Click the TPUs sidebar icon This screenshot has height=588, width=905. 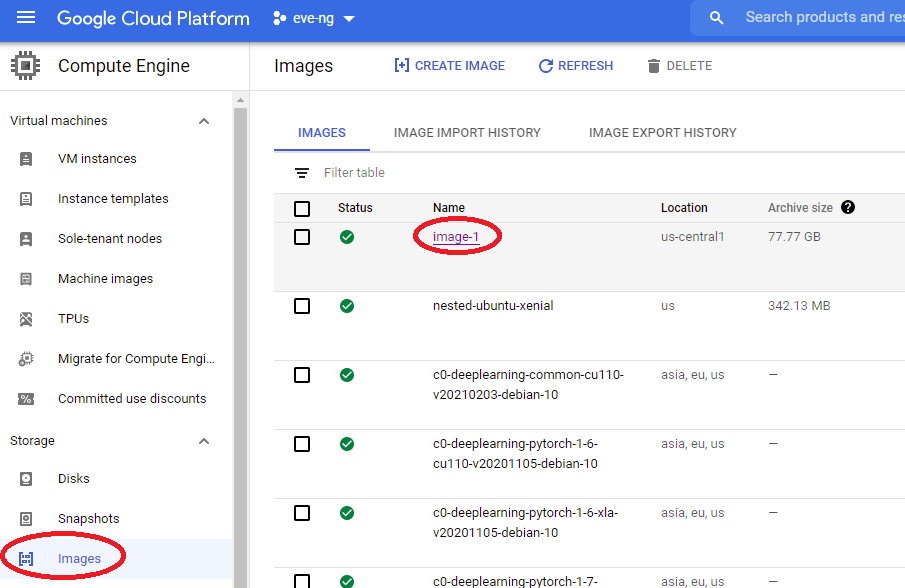[x=26, y=319]
